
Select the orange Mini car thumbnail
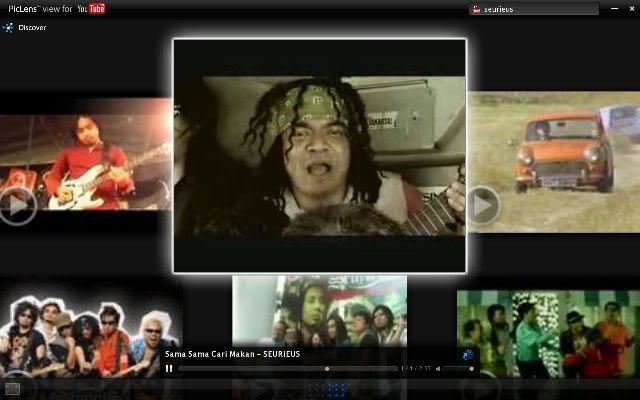[553, 162]
